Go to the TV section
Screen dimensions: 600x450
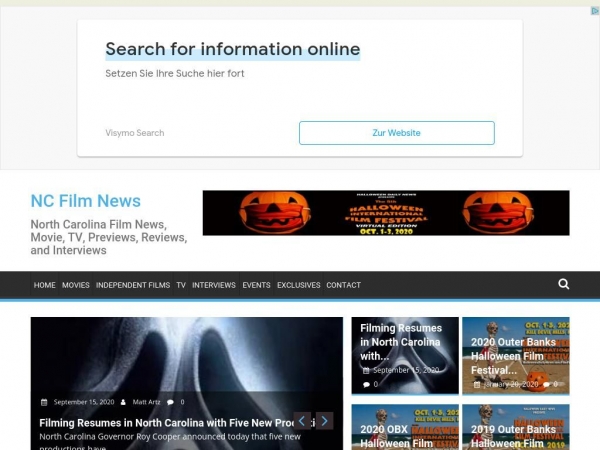(181, 285)
